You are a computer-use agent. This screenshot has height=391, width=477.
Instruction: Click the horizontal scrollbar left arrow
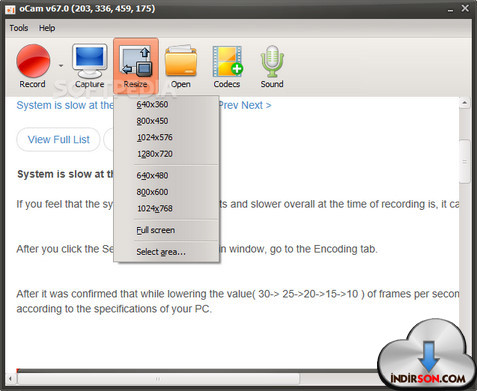pyautogui.click(x=11, y=379)
